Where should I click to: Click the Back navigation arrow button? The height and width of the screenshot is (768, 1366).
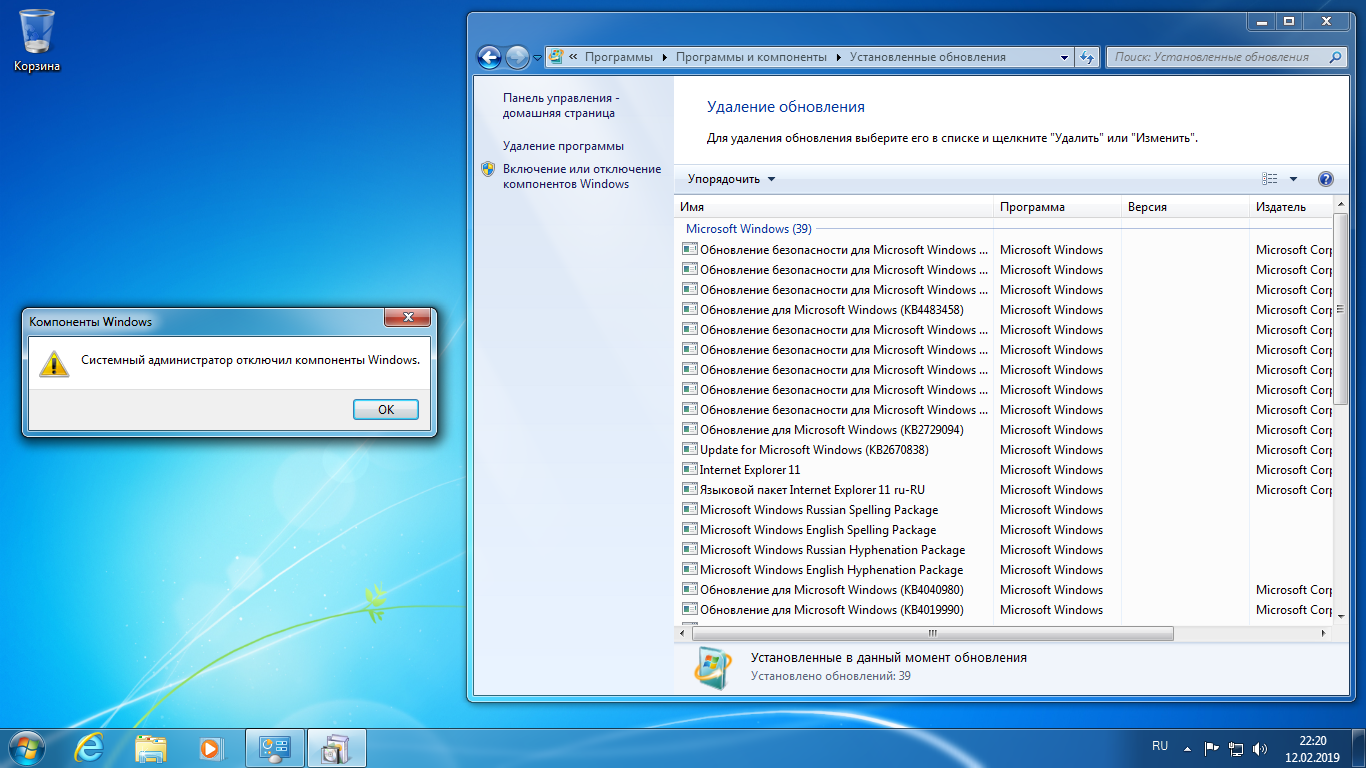point(489,58)
